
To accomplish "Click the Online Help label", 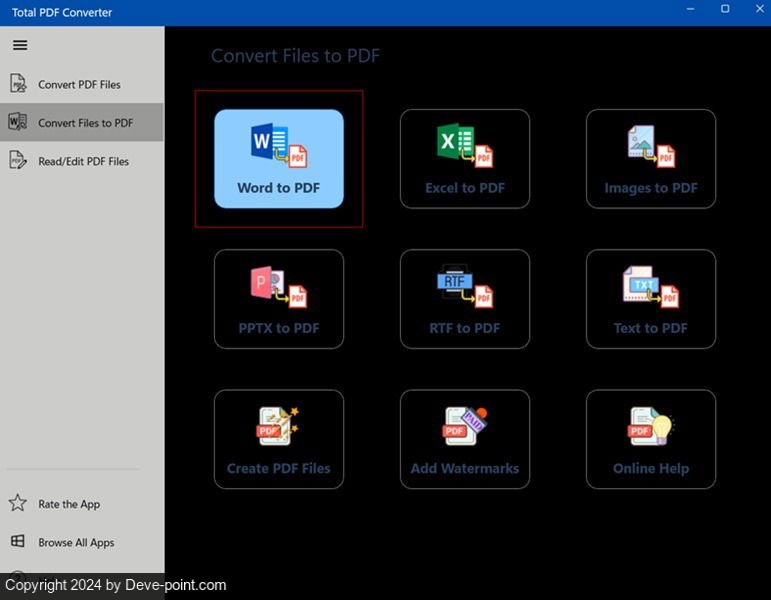I will tap(651, 469).
